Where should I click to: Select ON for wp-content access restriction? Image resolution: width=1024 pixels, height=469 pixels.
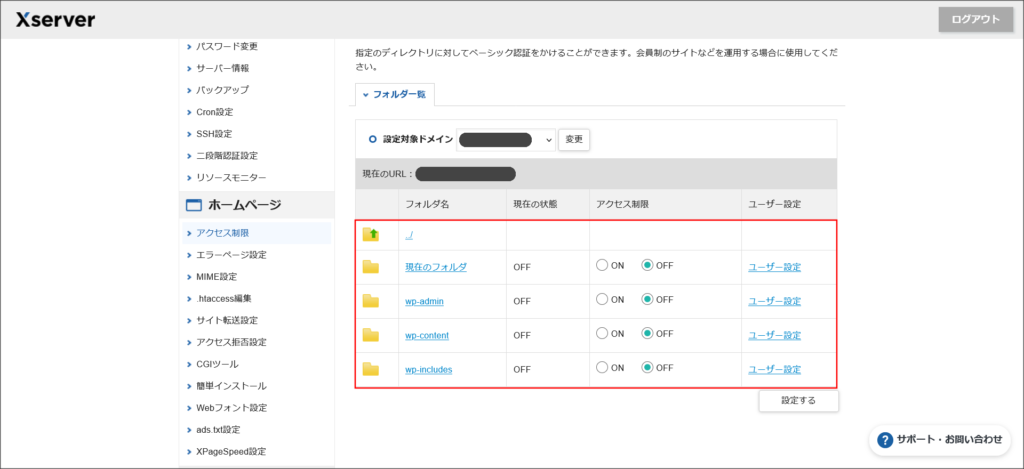[601, 333]
